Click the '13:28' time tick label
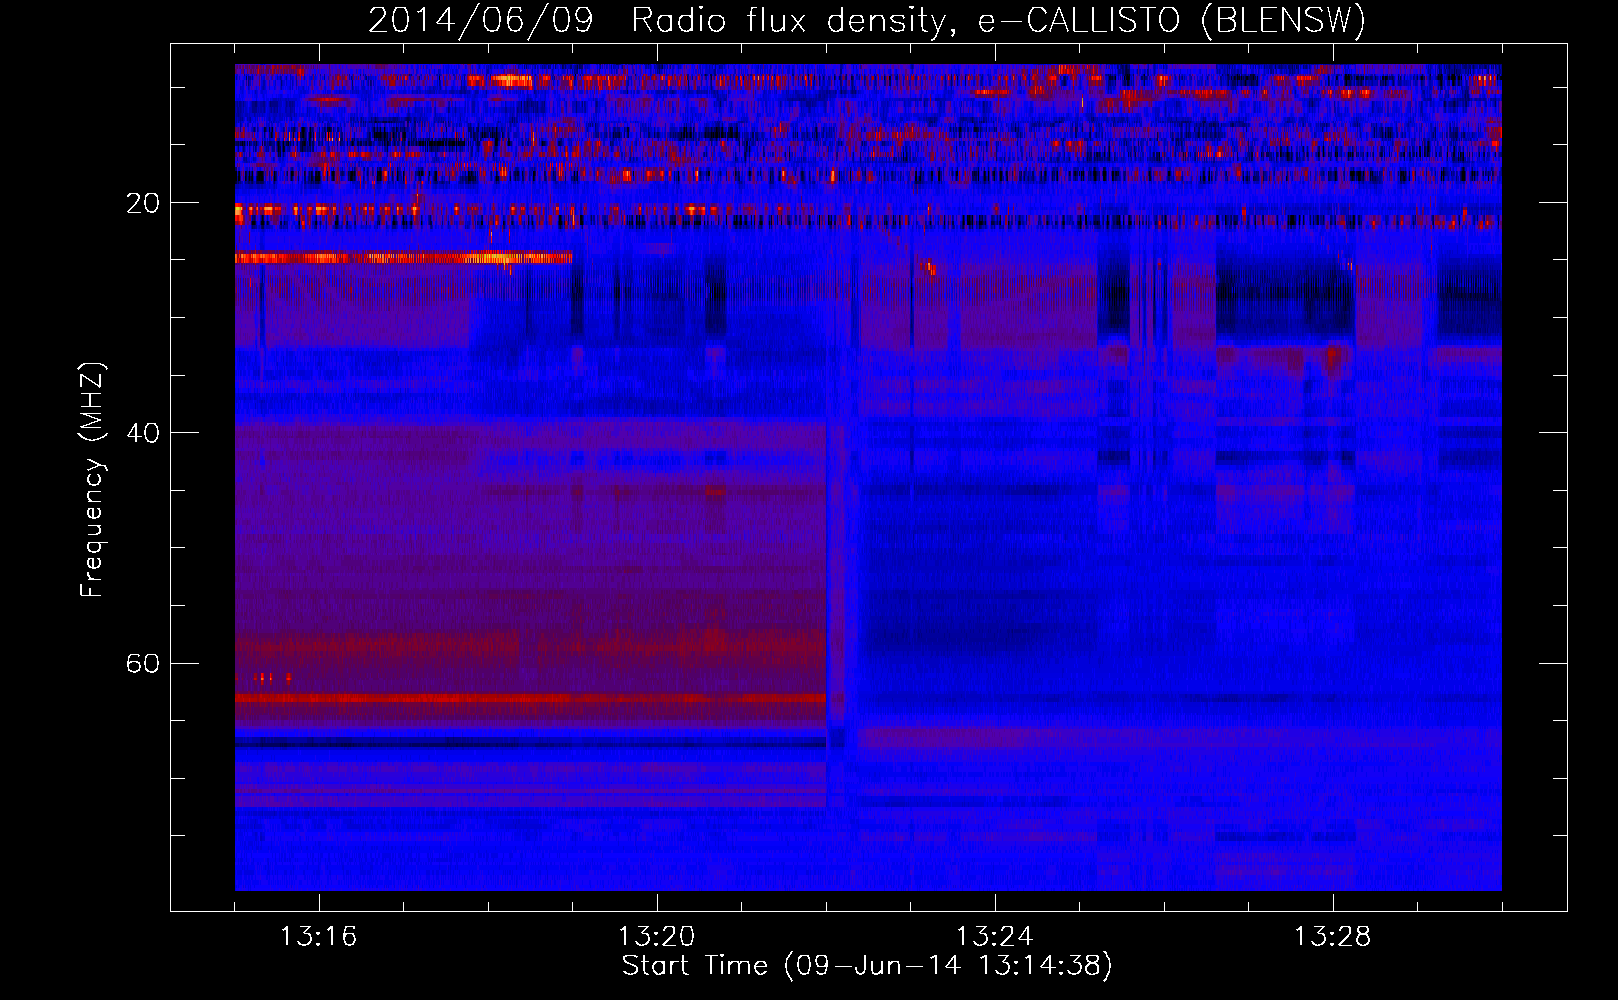The image size is (1618, 1000). (1332, 937)
